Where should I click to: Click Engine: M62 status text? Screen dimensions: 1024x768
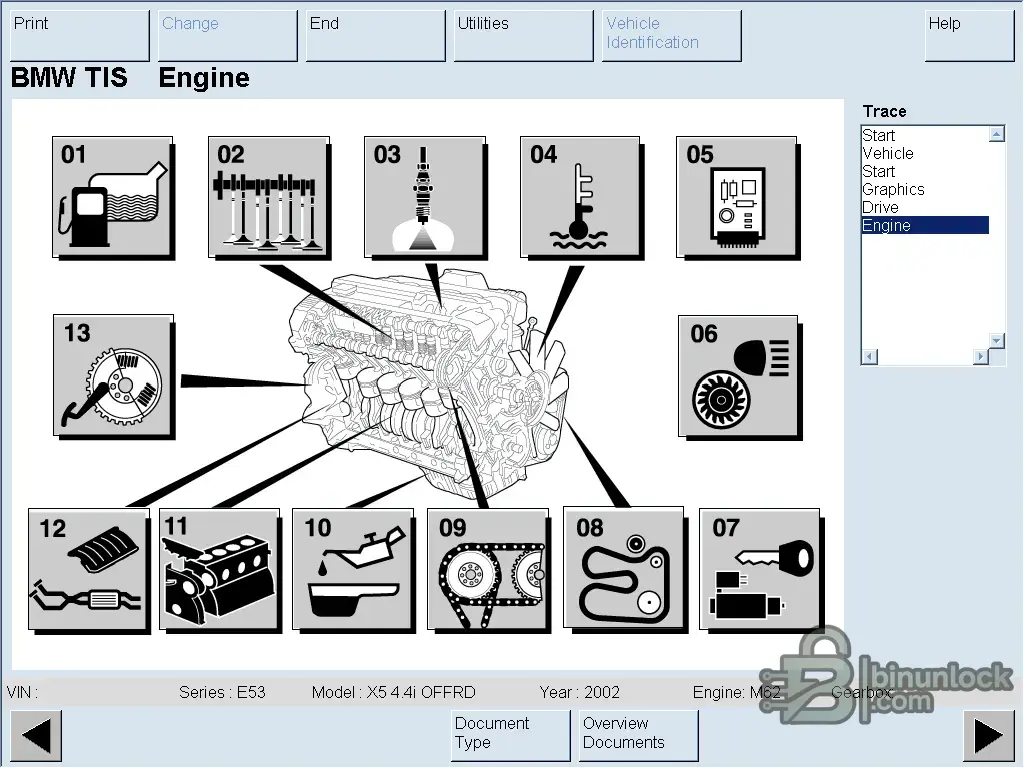pyautogui.click(x=737, y=692)
